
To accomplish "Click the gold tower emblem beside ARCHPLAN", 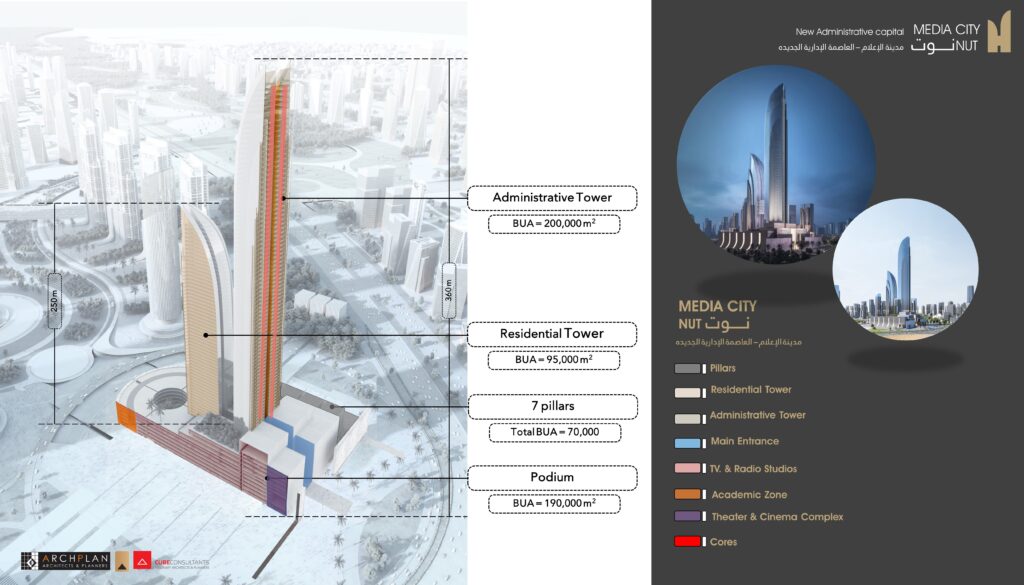I will (121, 561).
